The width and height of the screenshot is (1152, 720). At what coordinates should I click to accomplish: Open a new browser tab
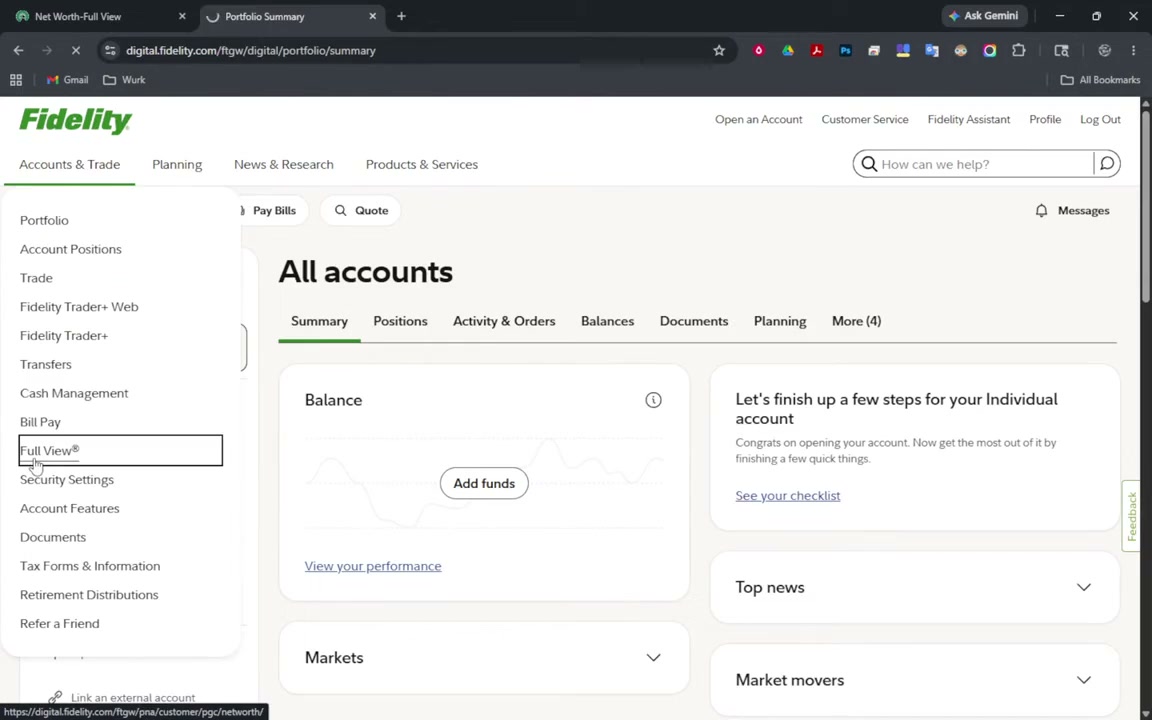tap(401, 16)
